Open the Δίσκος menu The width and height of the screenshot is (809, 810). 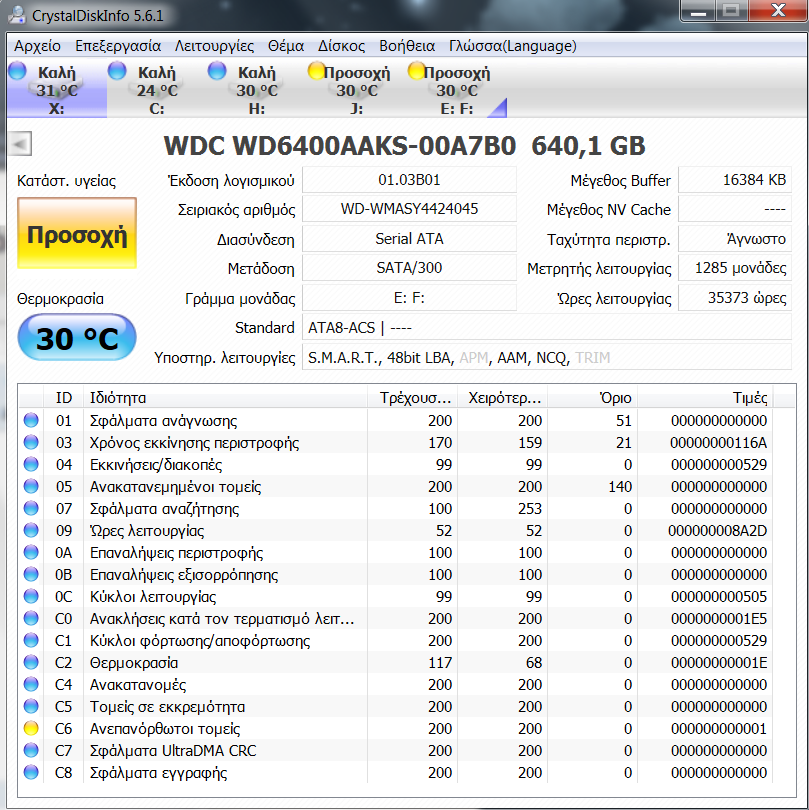click(341, 46)
